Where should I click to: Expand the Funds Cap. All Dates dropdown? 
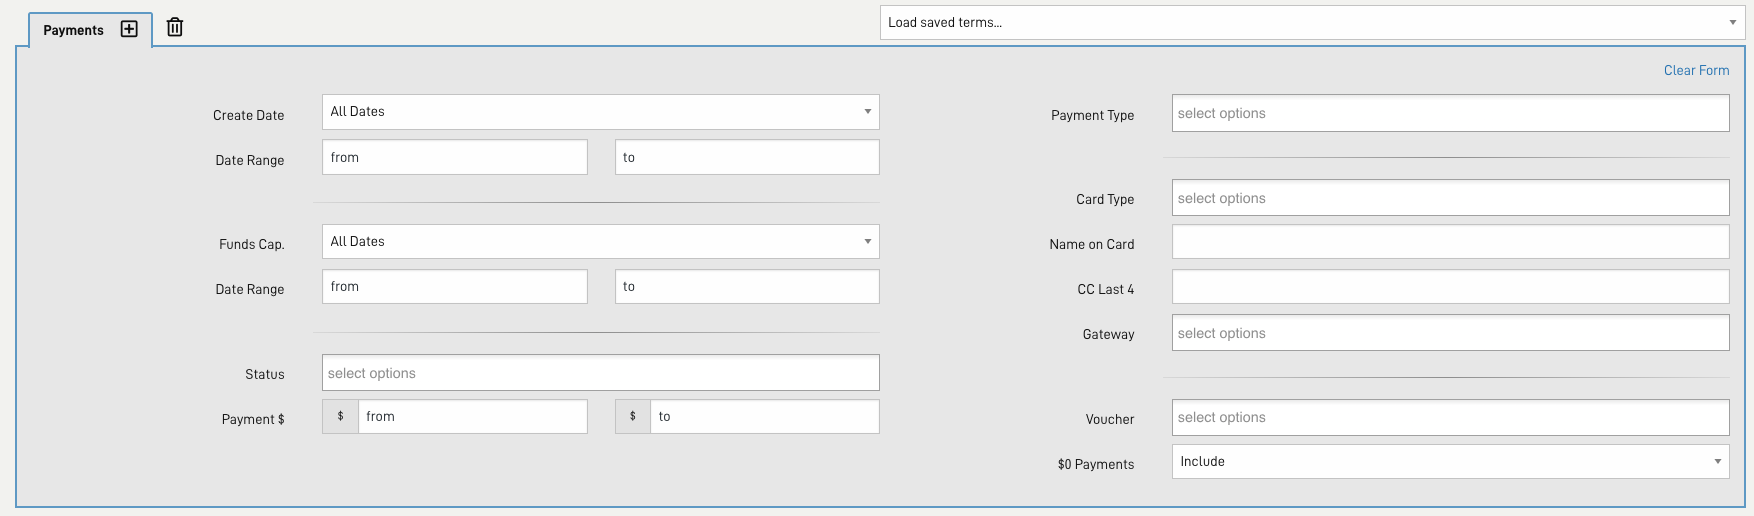600,242
